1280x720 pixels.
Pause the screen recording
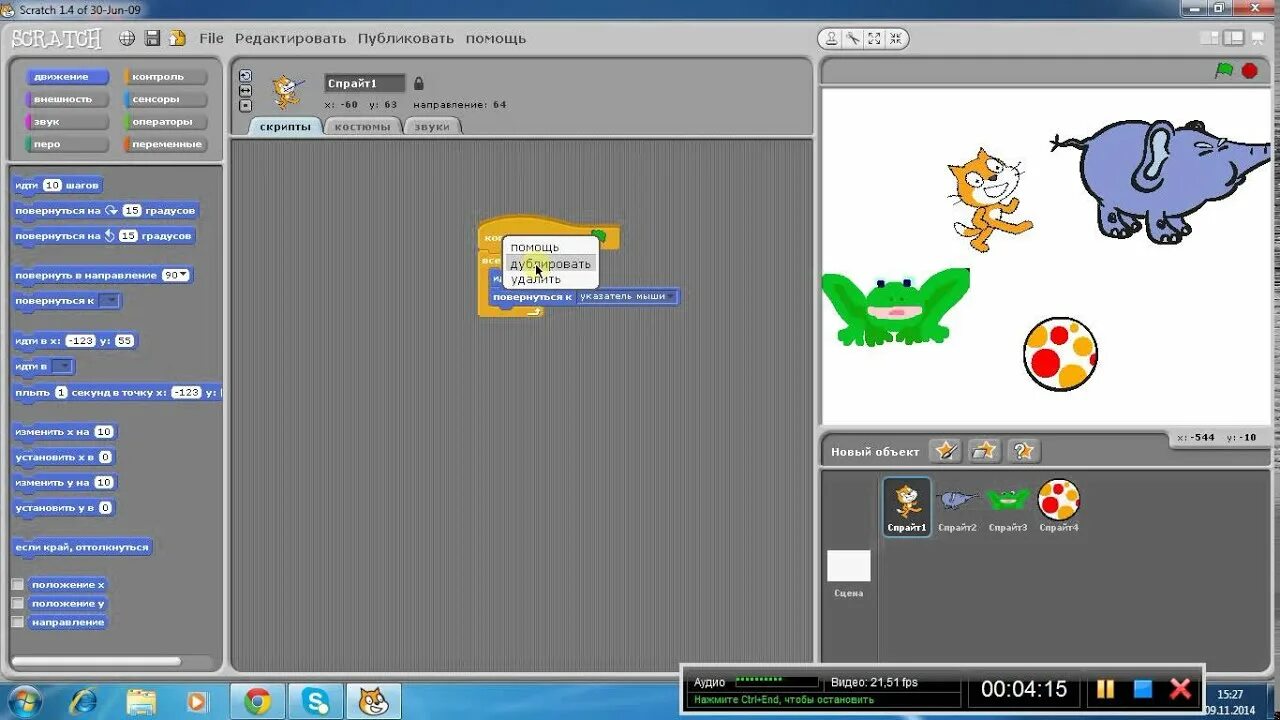[x=1105, y=689]
